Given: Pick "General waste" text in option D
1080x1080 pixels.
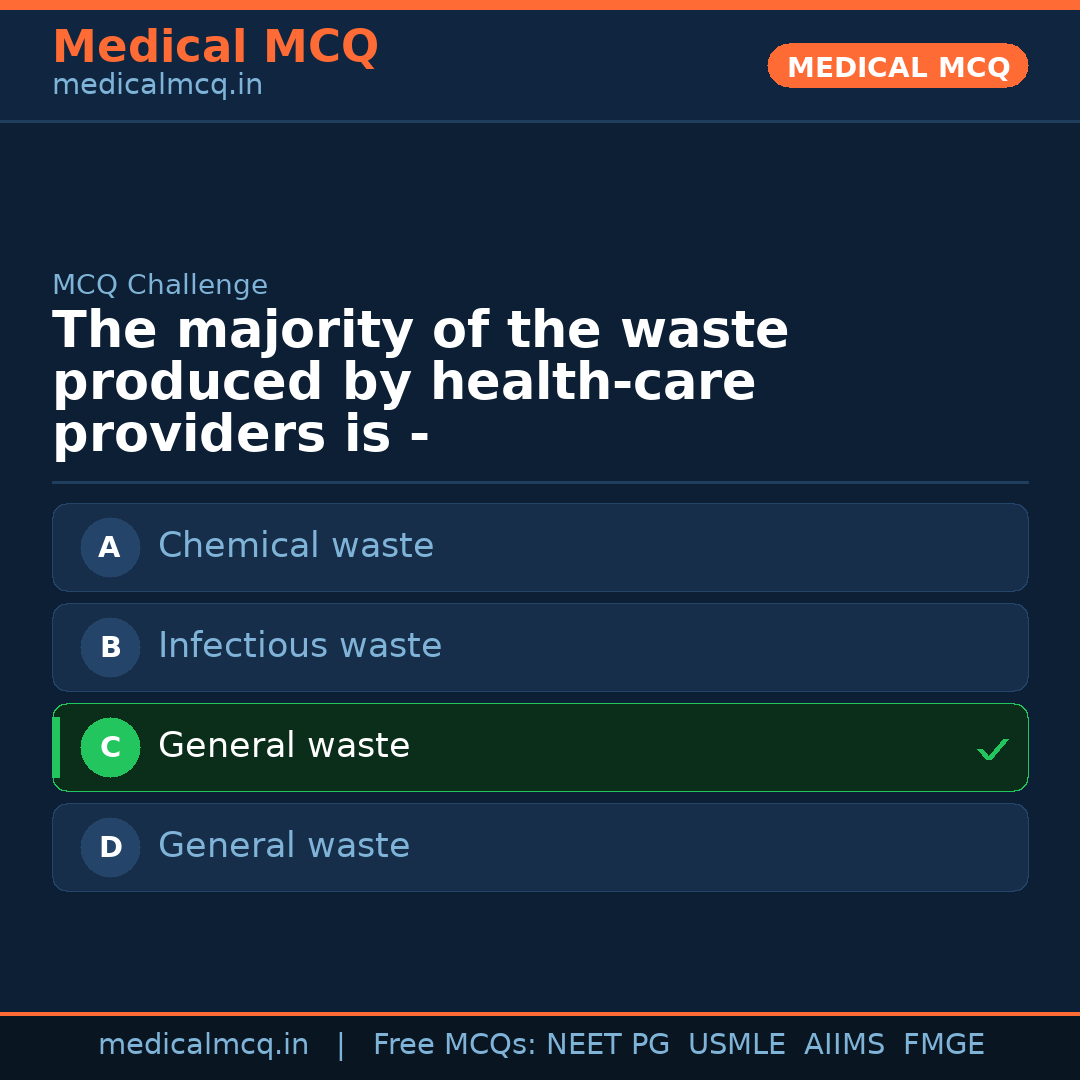Looking at the screenshot, I should point(284,846).
